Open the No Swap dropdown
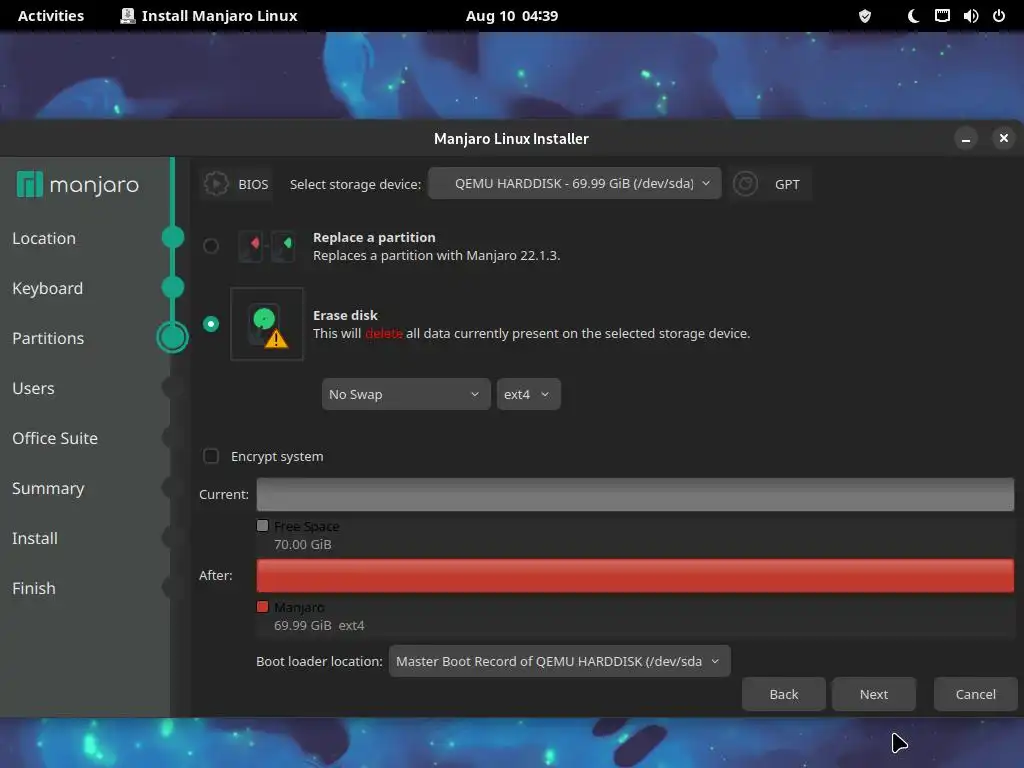 406,394
